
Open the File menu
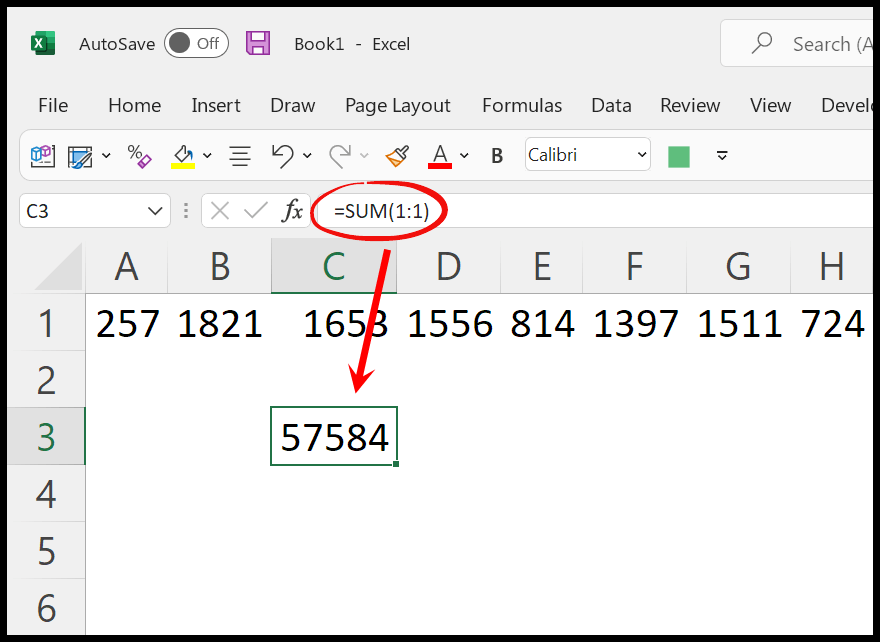53,105
